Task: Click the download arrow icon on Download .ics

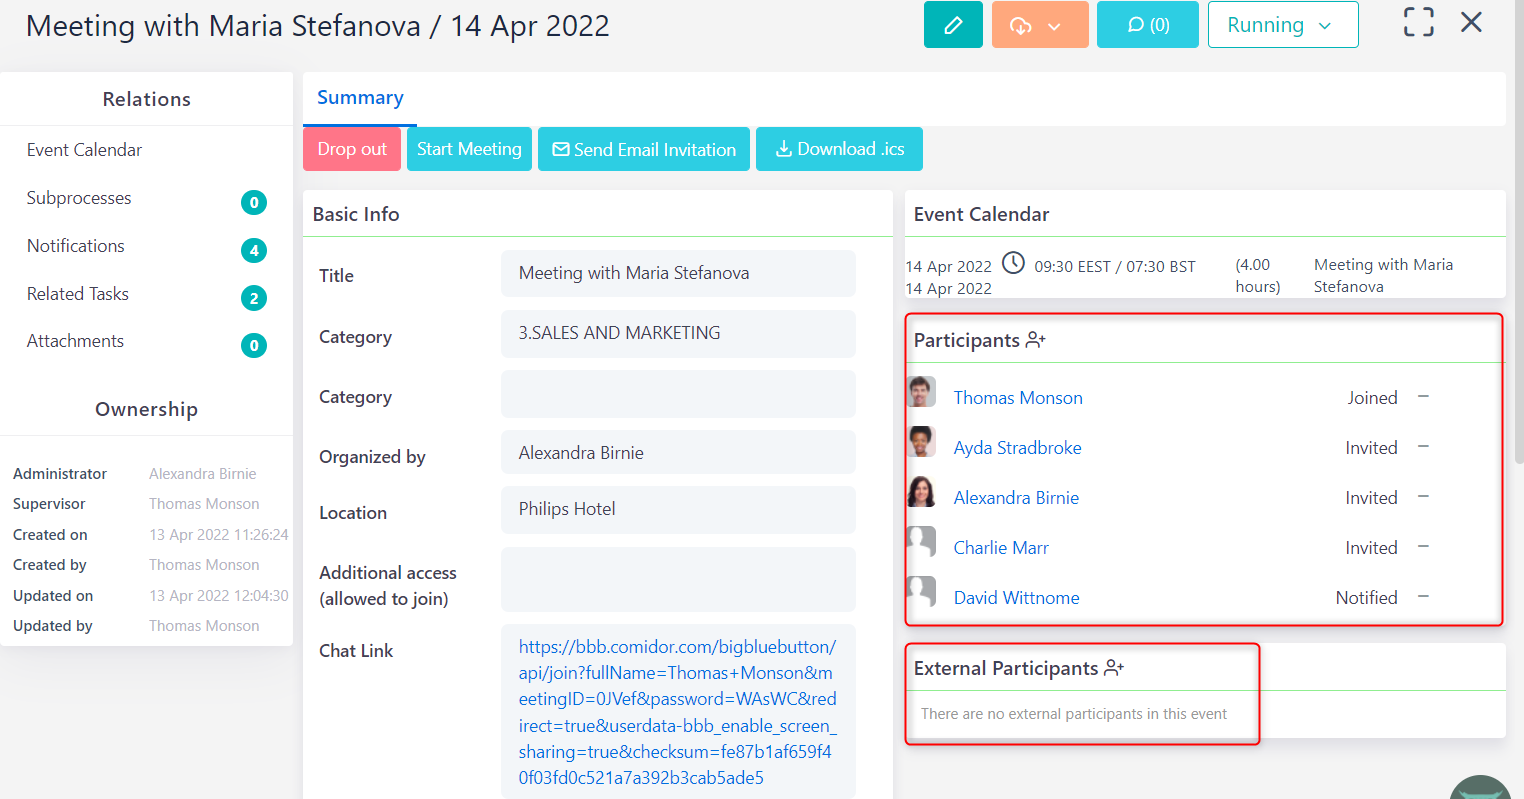Action: tap(784, 148)
